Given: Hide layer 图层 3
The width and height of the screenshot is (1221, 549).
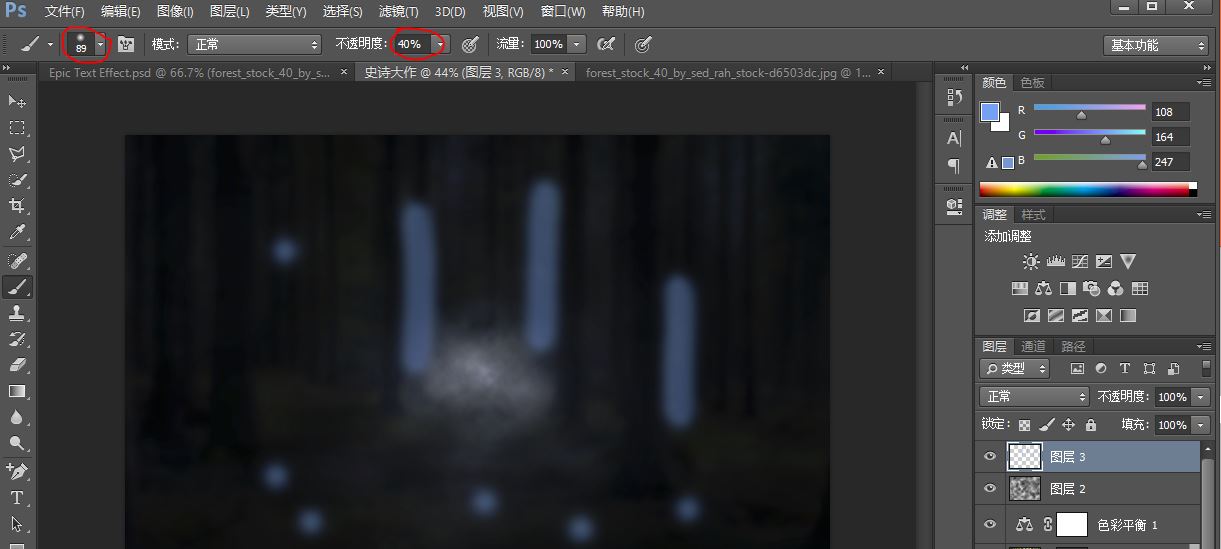Looking at the screenshot, I should click(990, 457).
